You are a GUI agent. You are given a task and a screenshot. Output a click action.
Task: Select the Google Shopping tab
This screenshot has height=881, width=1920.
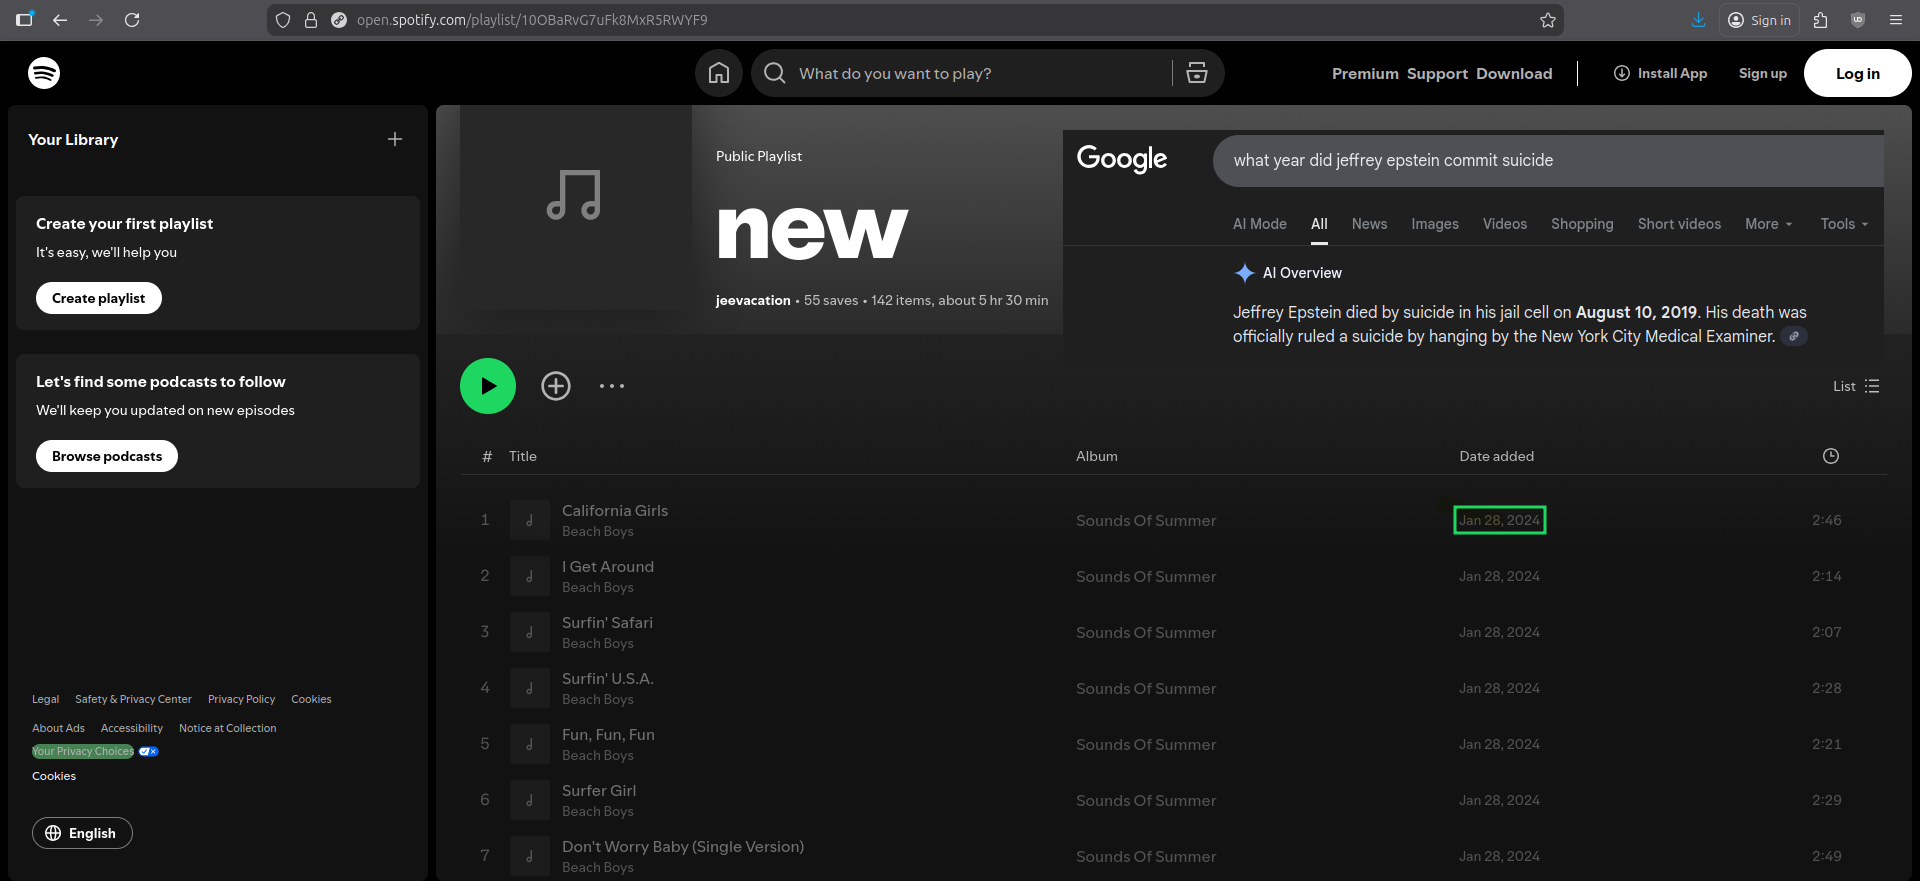tap(1582, 224)
